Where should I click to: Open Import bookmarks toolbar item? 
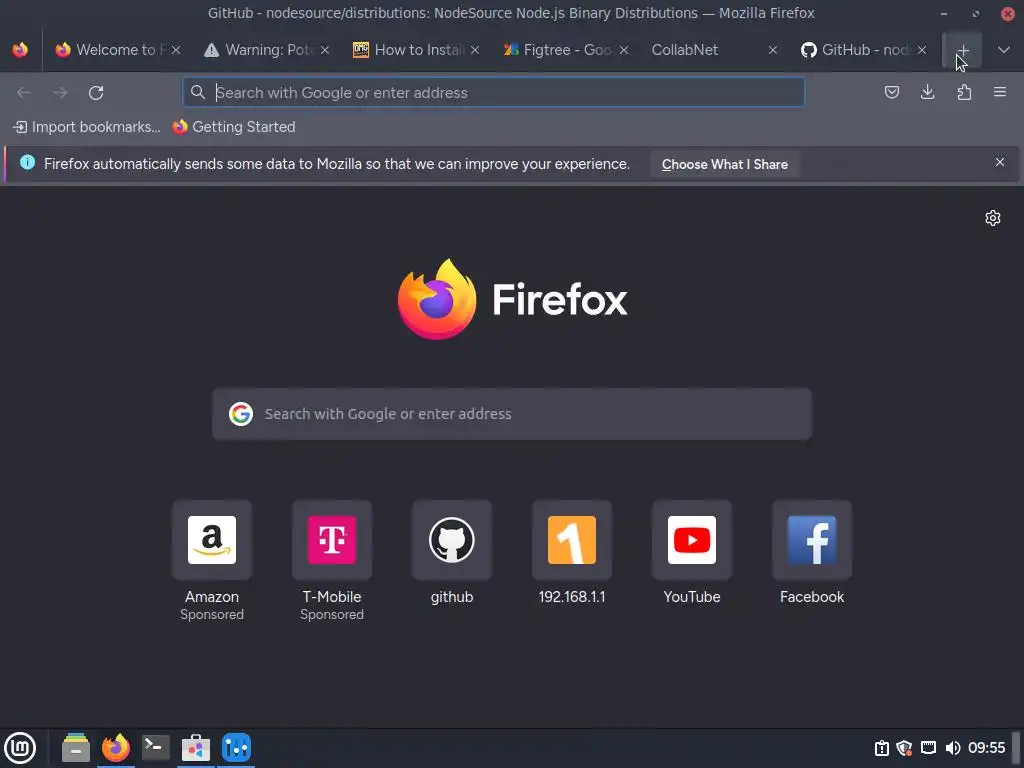(x=87, y=127)
